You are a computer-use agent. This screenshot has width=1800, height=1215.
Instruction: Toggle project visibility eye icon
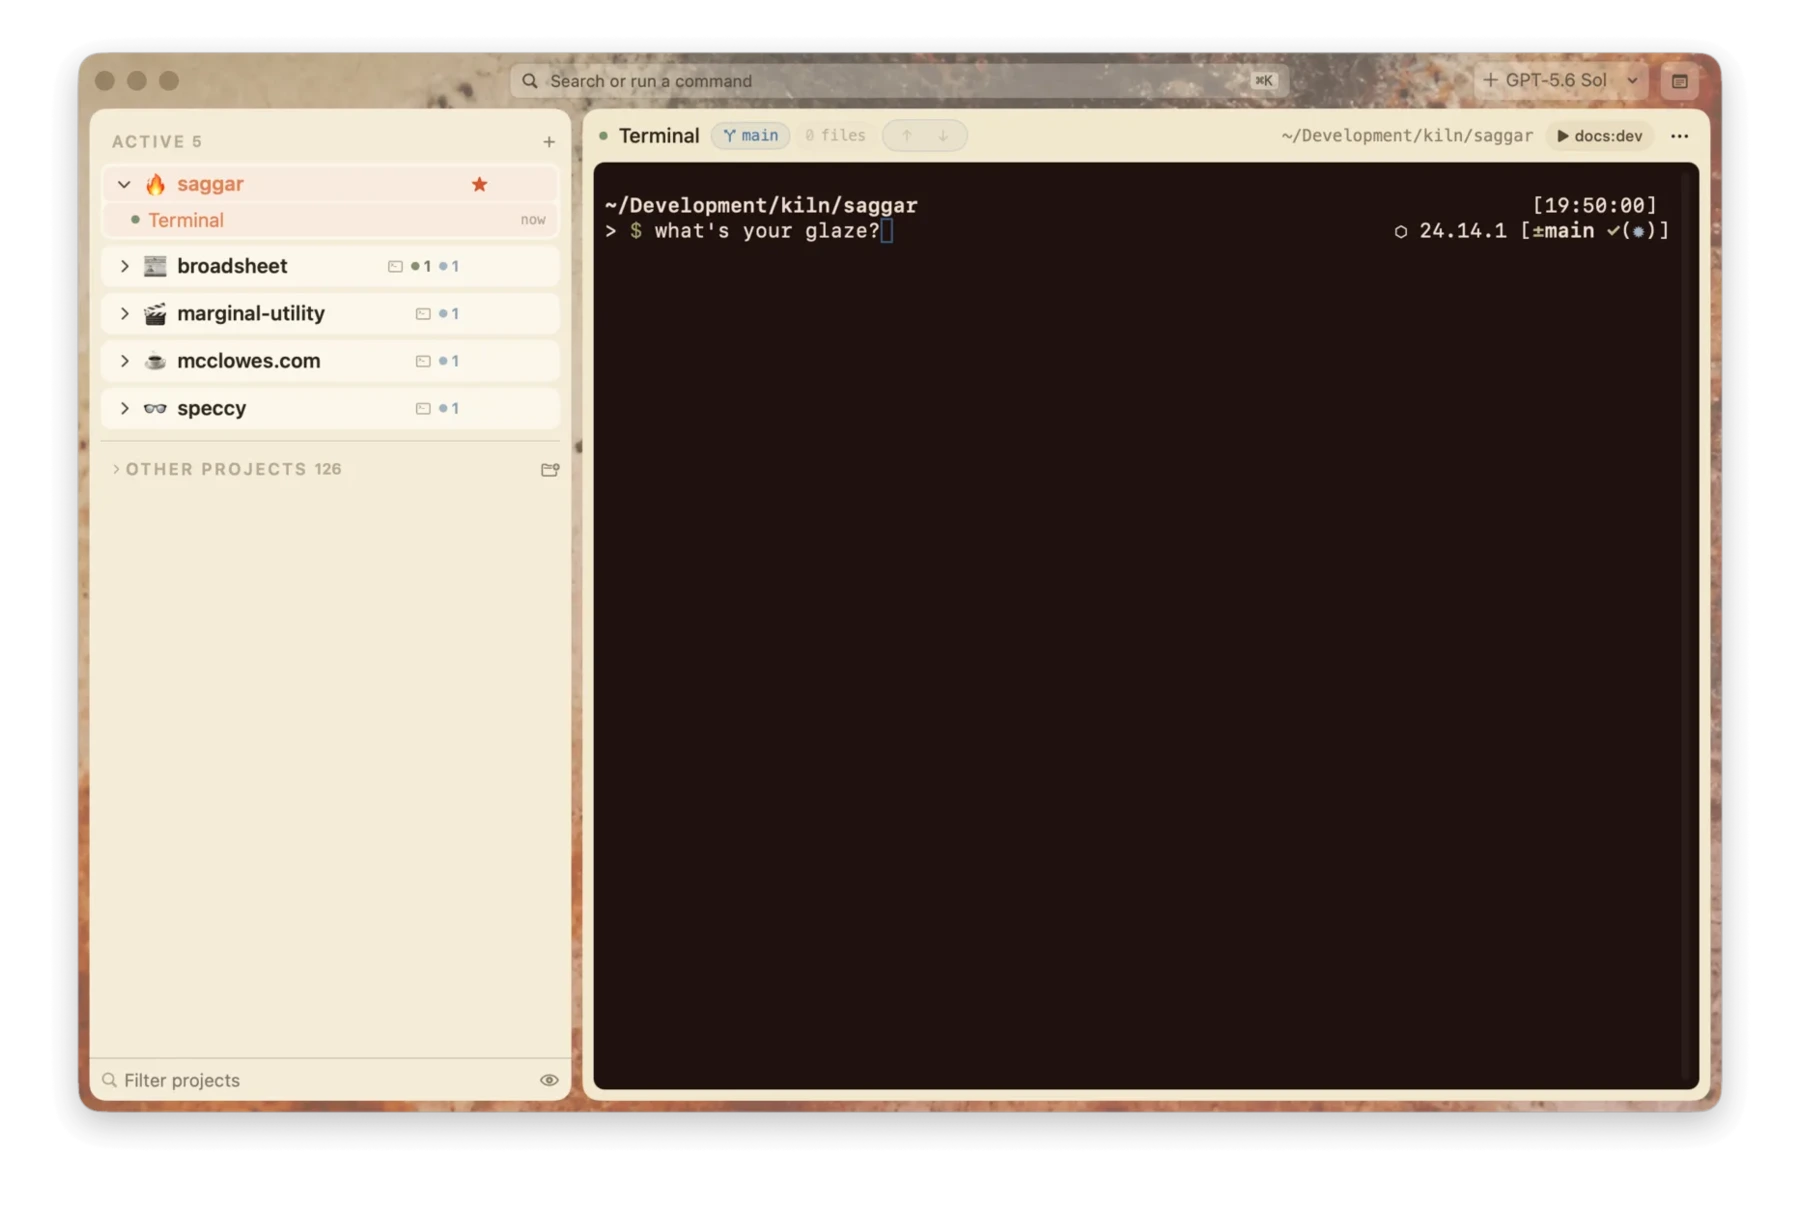(549, 1080)
